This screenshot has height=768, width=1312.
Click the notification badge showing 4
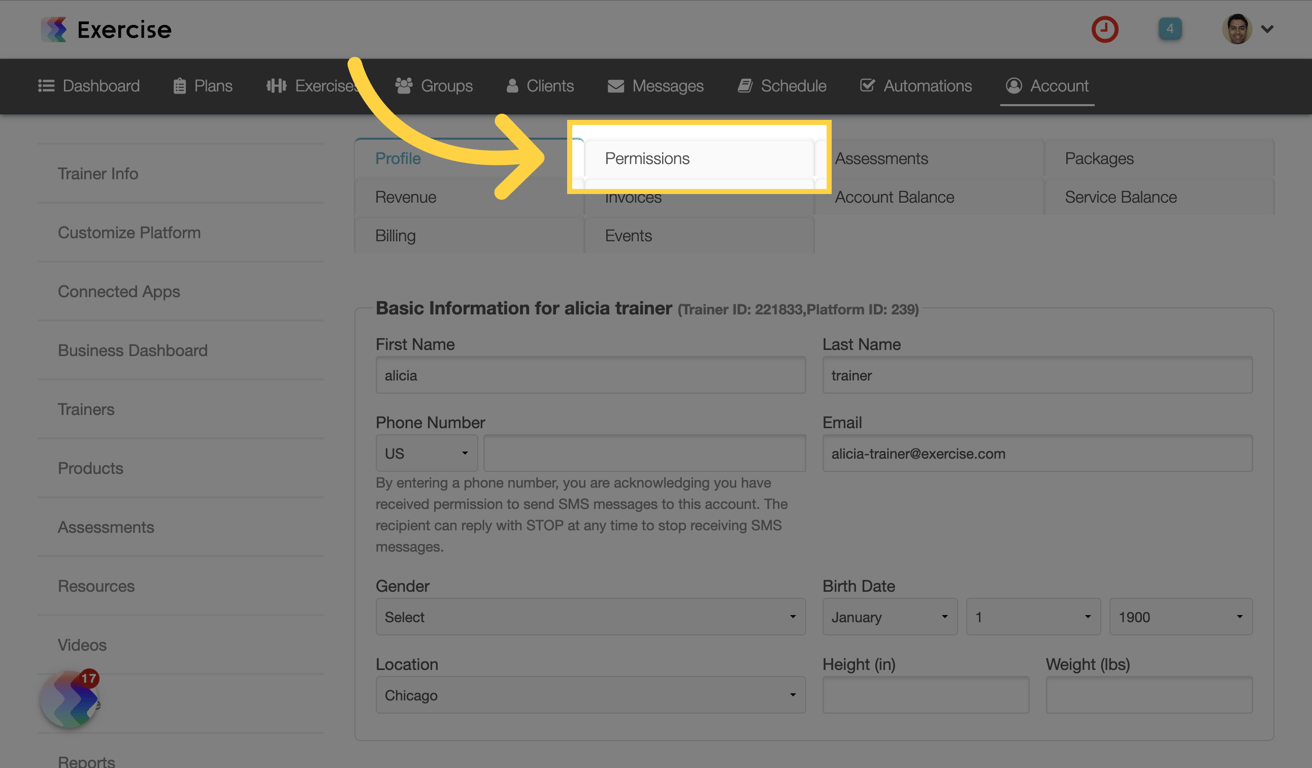click(x=1170, y=29)
